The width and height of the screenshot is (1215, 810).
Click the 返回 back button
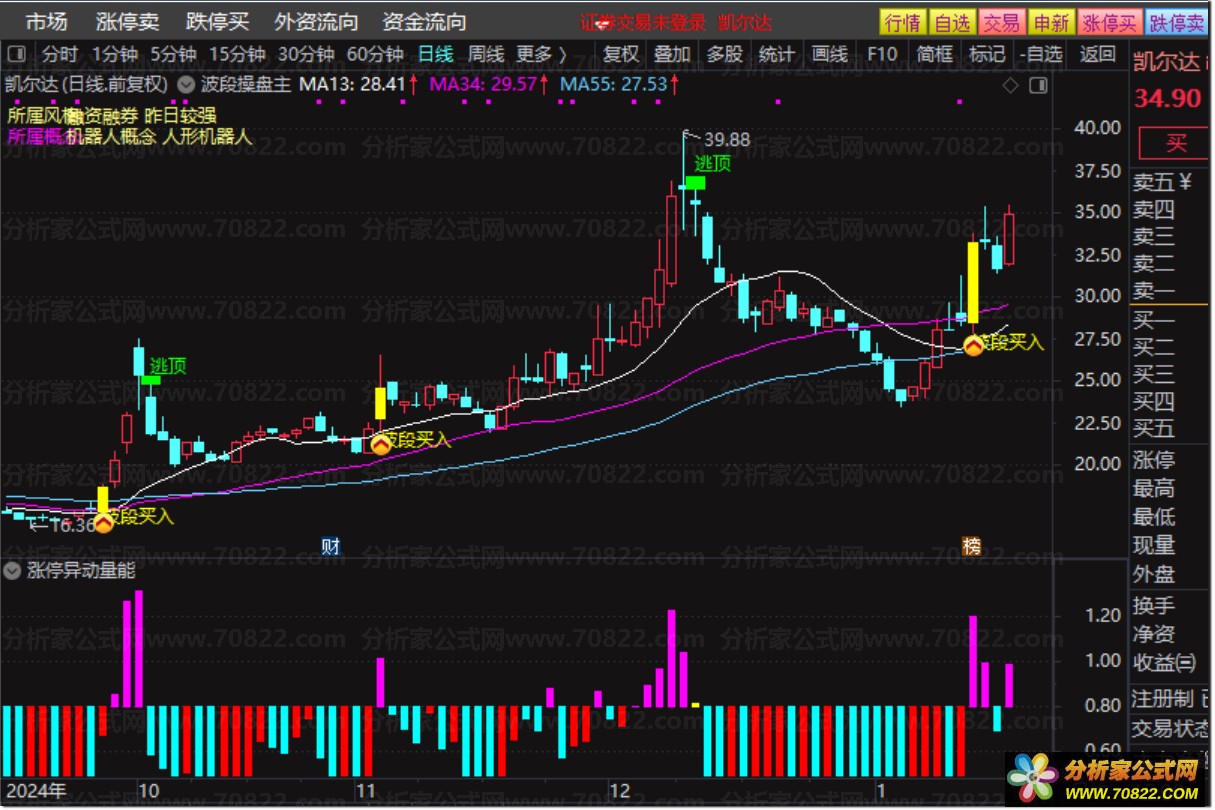[x=1097, y=54]
